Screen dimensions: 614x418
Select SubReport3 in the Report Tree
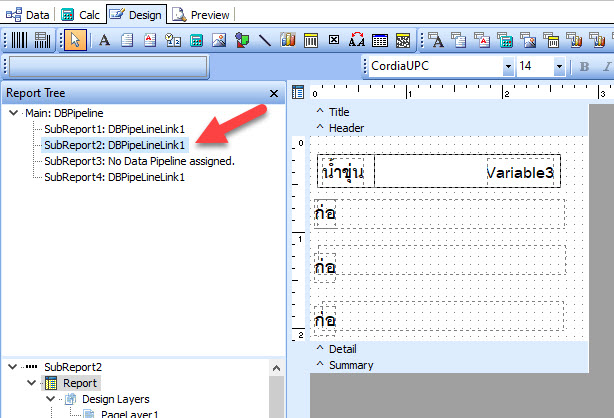point(139,160)
